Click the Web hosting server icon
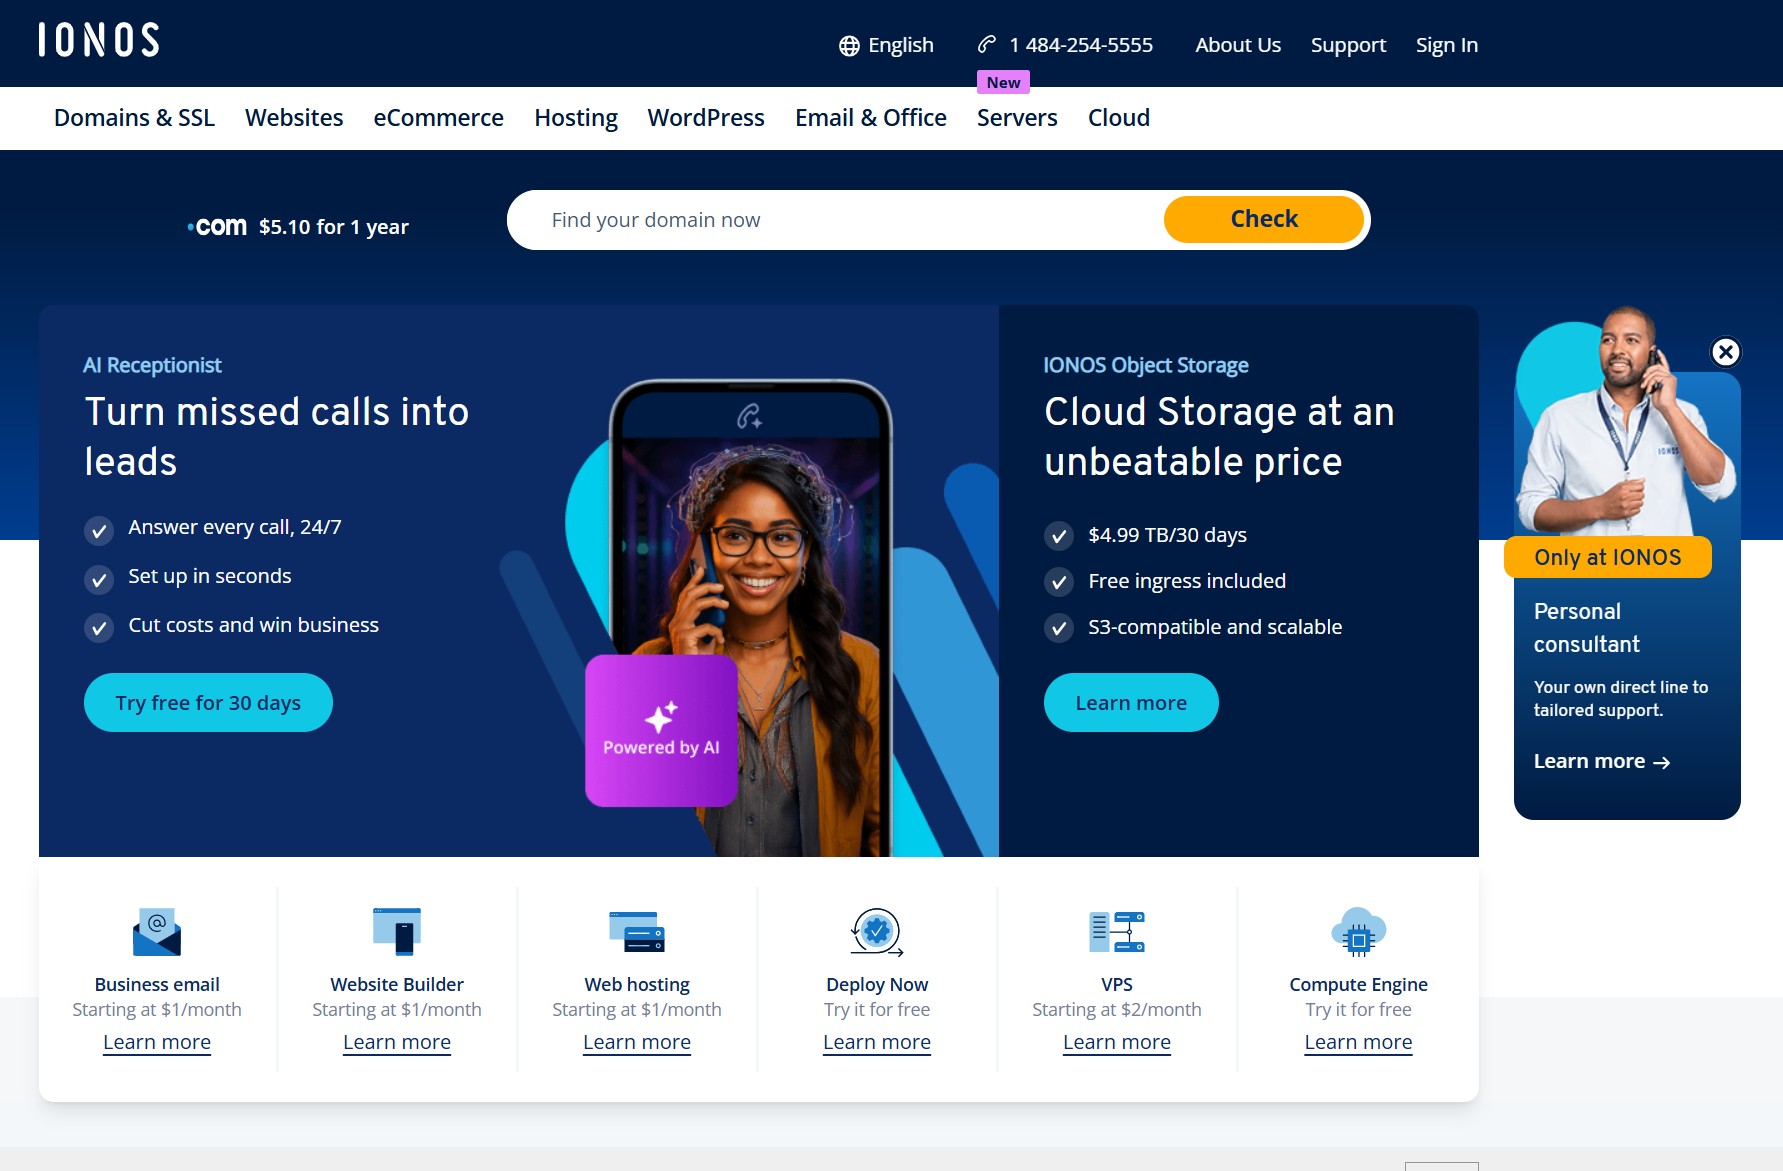 637,932
